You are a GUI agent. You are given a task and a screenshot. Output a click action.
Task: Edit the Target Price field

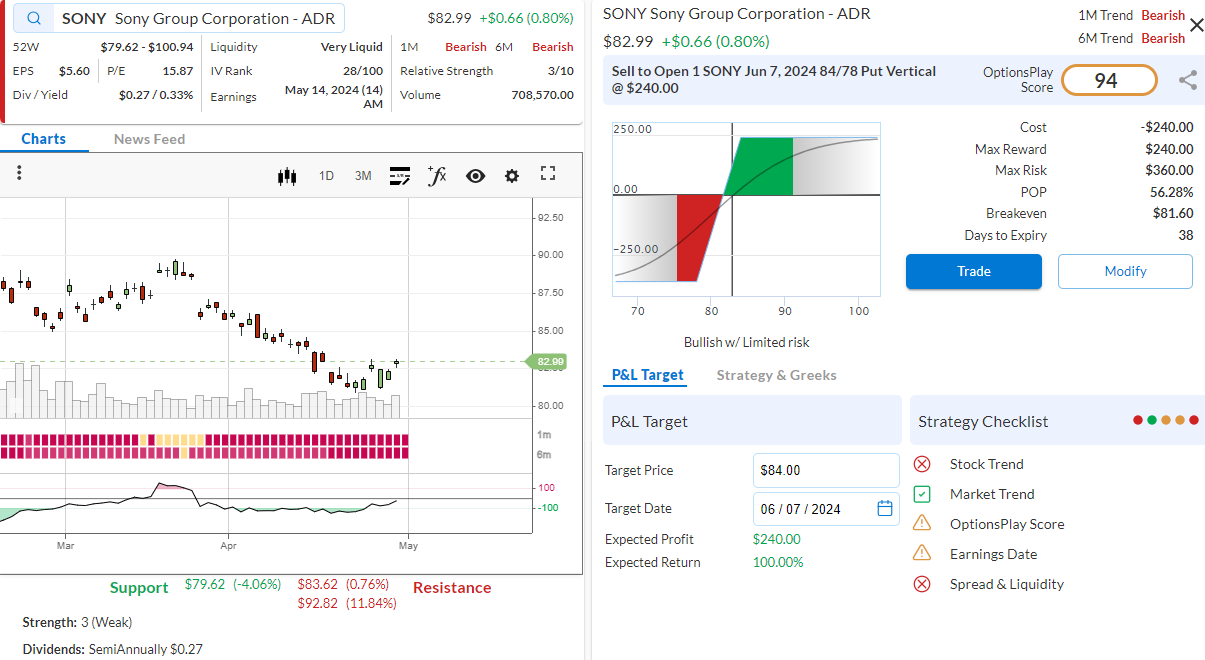(826, 470)
